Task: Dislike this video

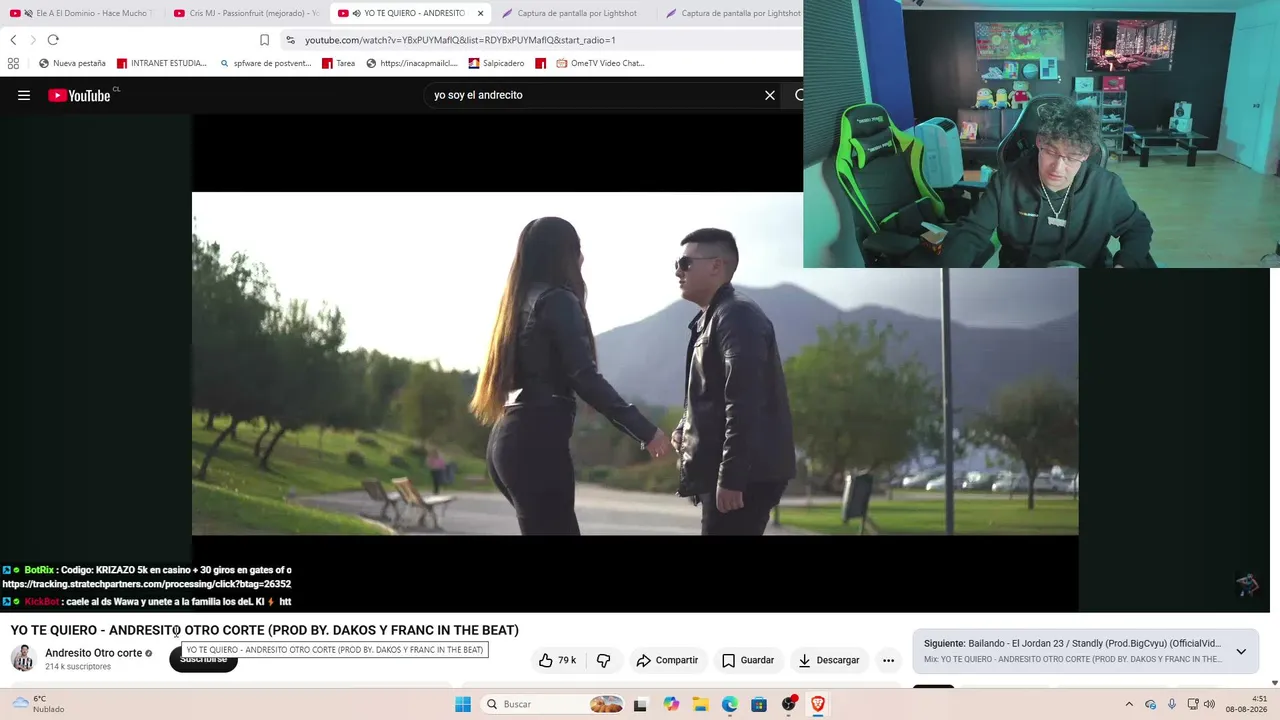Action: click(x=603, y=660)
